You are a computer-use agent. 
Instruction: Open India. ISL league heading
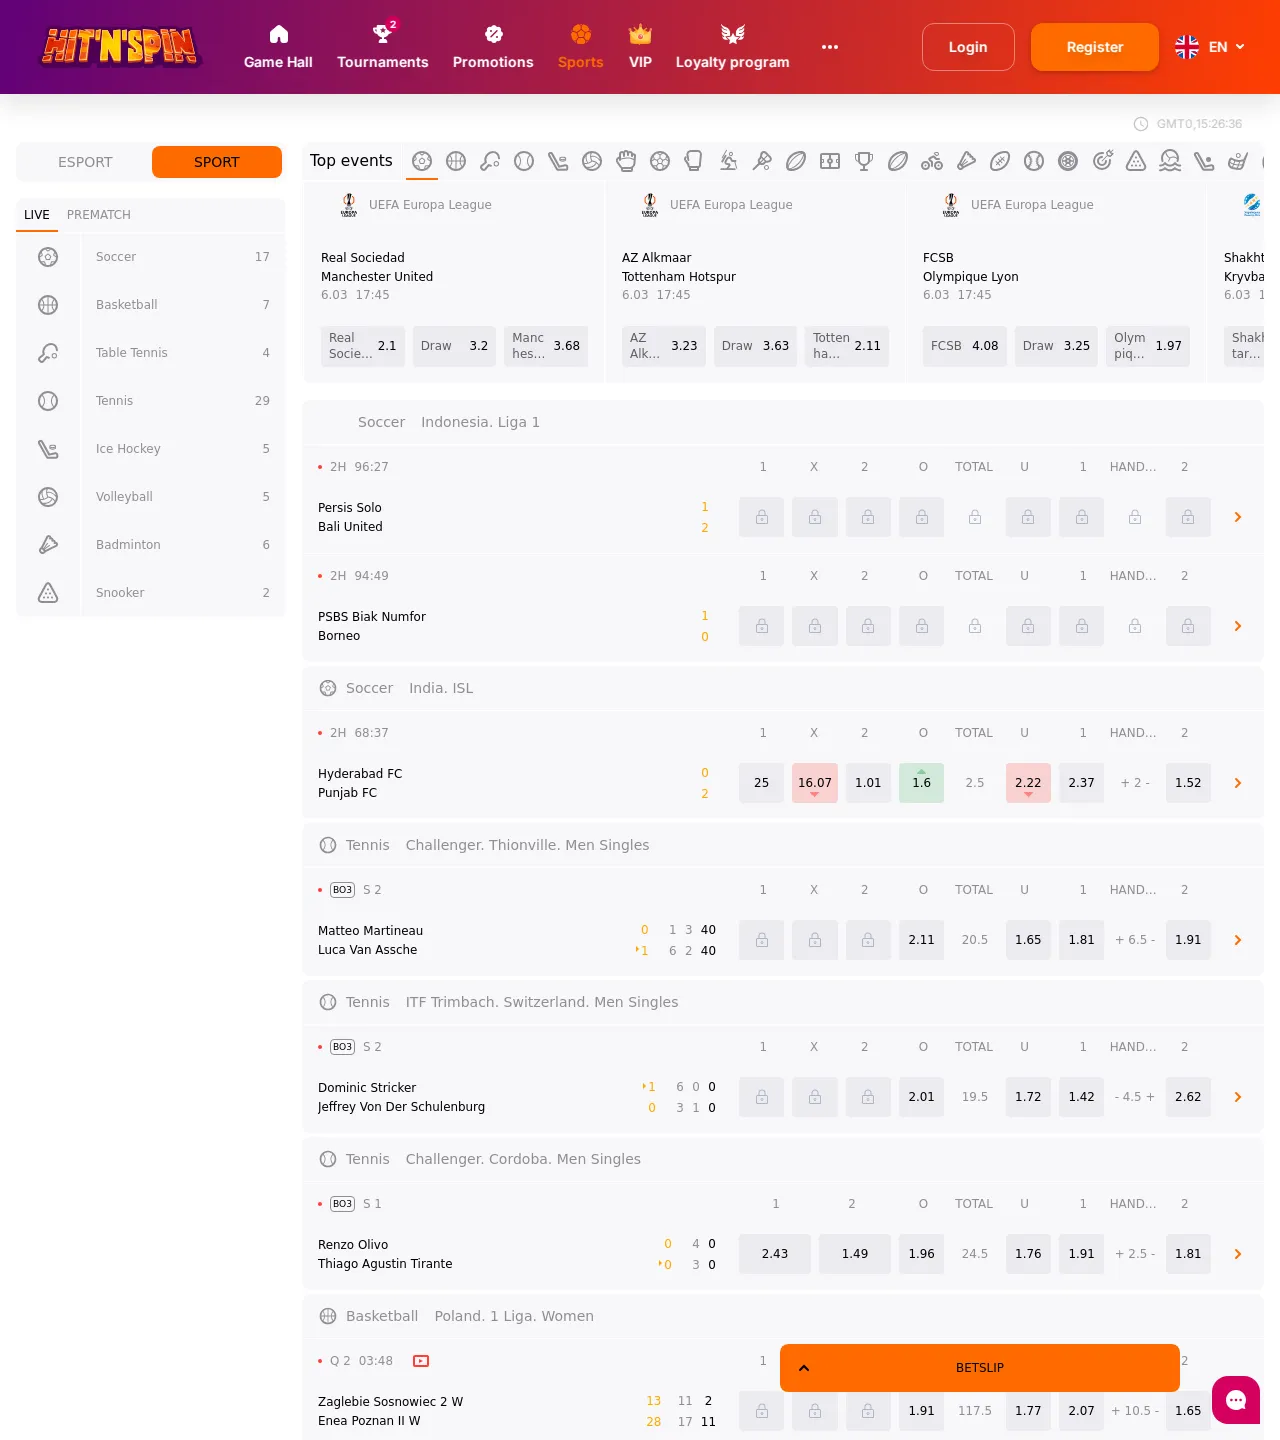coord(441,688)
